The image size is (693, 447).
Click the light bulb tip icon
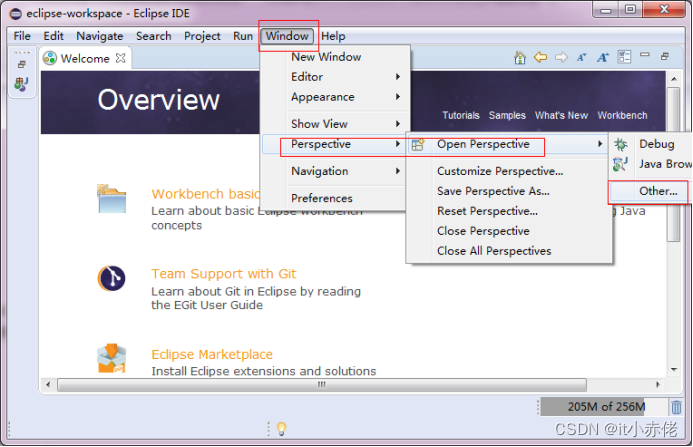(281, 428)
